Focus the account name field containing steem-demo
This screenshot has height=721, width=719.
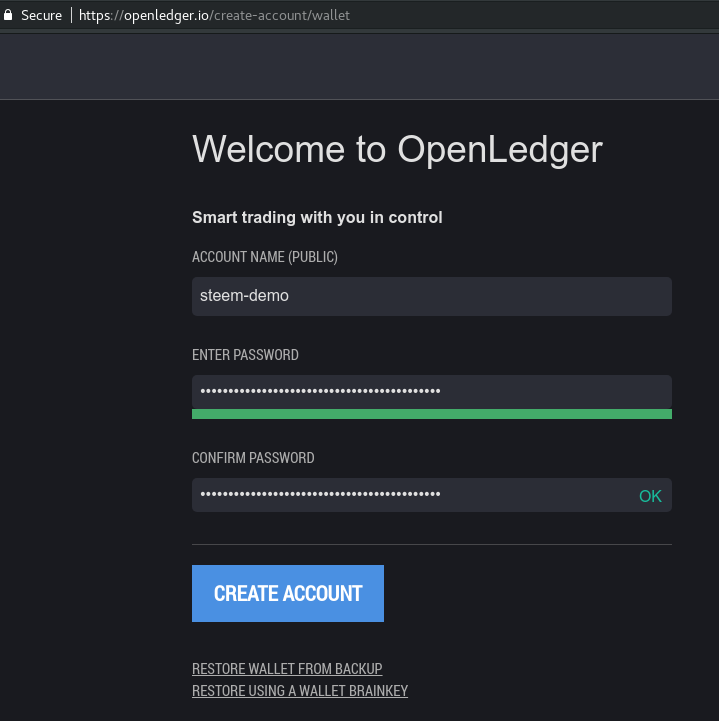point(432,296)
